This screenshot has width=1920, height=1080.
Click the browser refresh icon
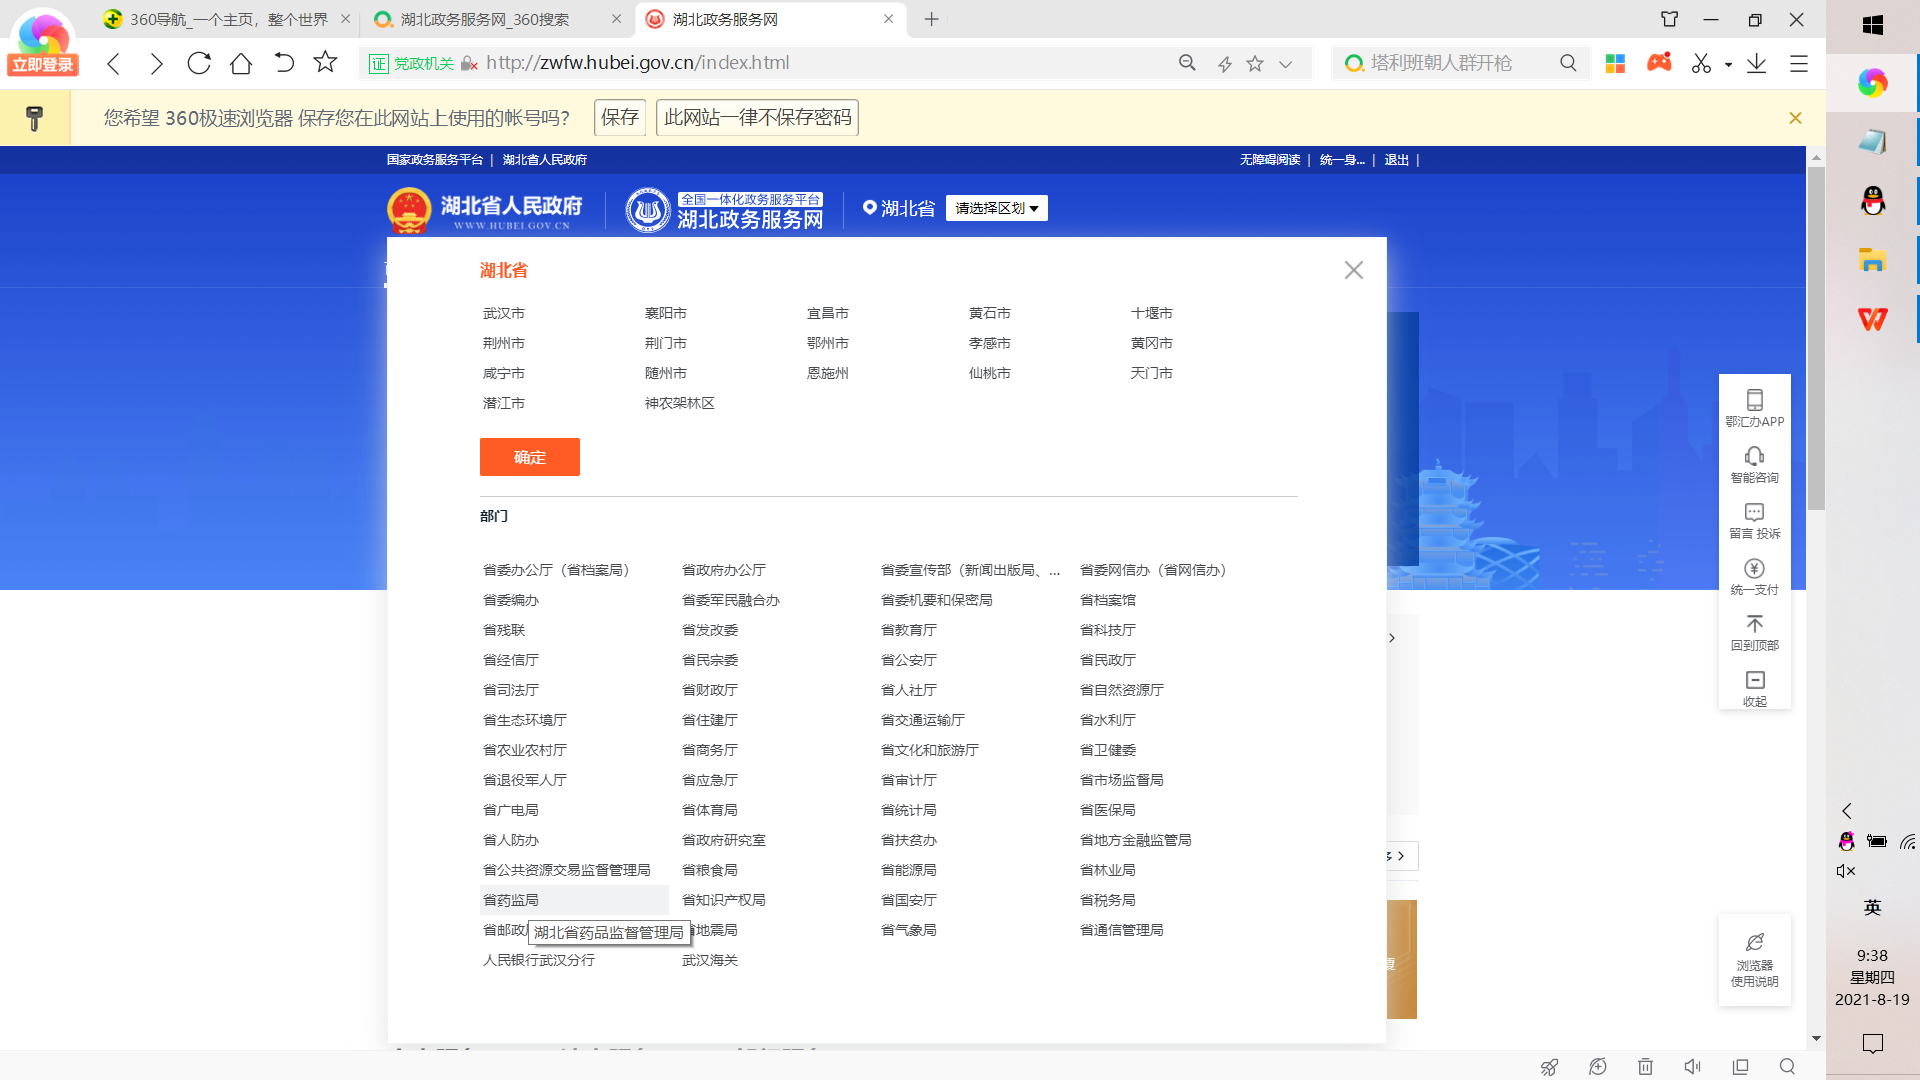(199, 63)
